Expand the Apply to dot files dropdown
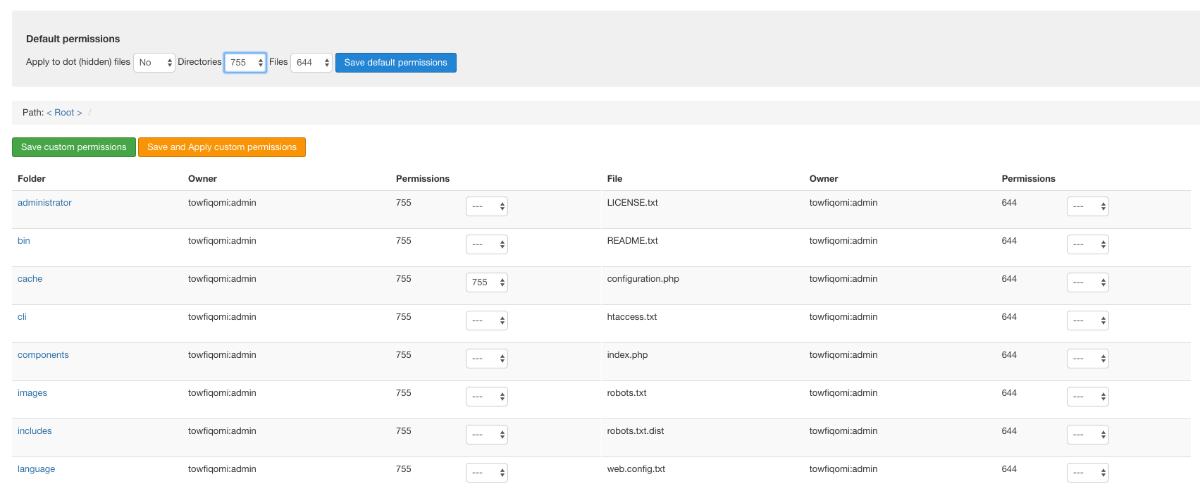Image resolution: width=1200 pixels, height=491 pixels. [154, 63]
